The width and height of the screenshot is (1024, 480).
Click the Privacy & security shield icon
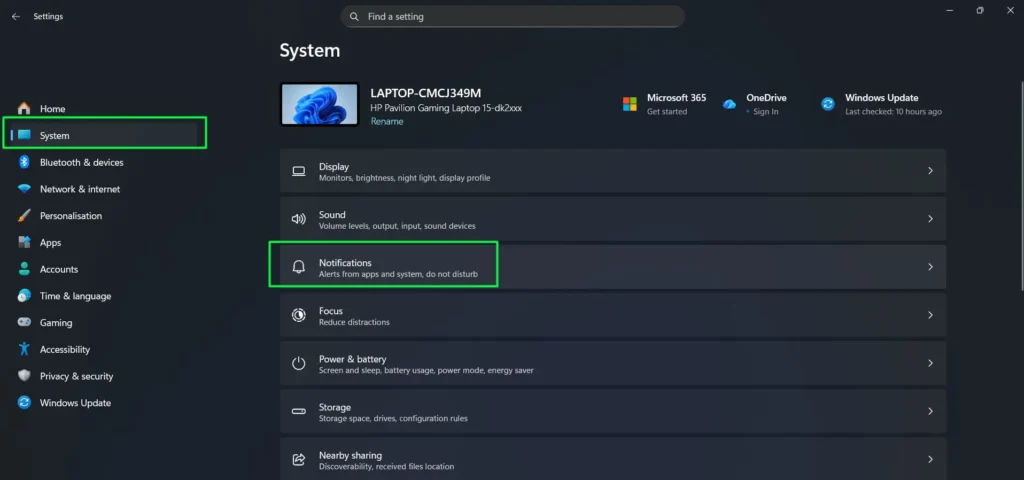pyautogui.click(x=24, y=376)
